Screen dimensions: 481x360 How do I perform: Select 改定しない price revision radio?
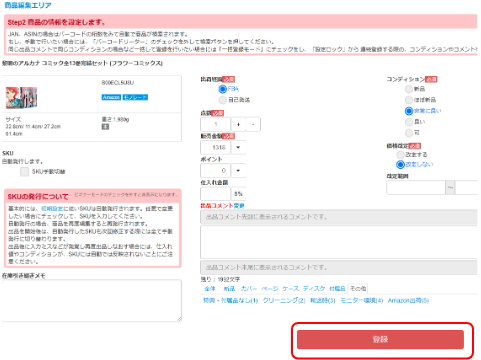click(400, 164)
